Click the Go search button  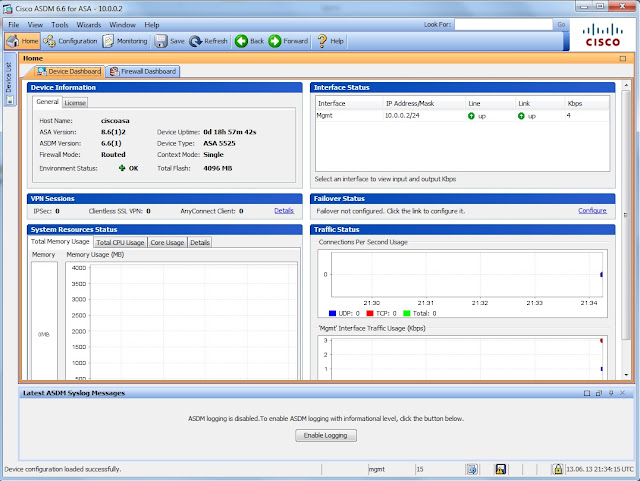[x=562, y=25]
